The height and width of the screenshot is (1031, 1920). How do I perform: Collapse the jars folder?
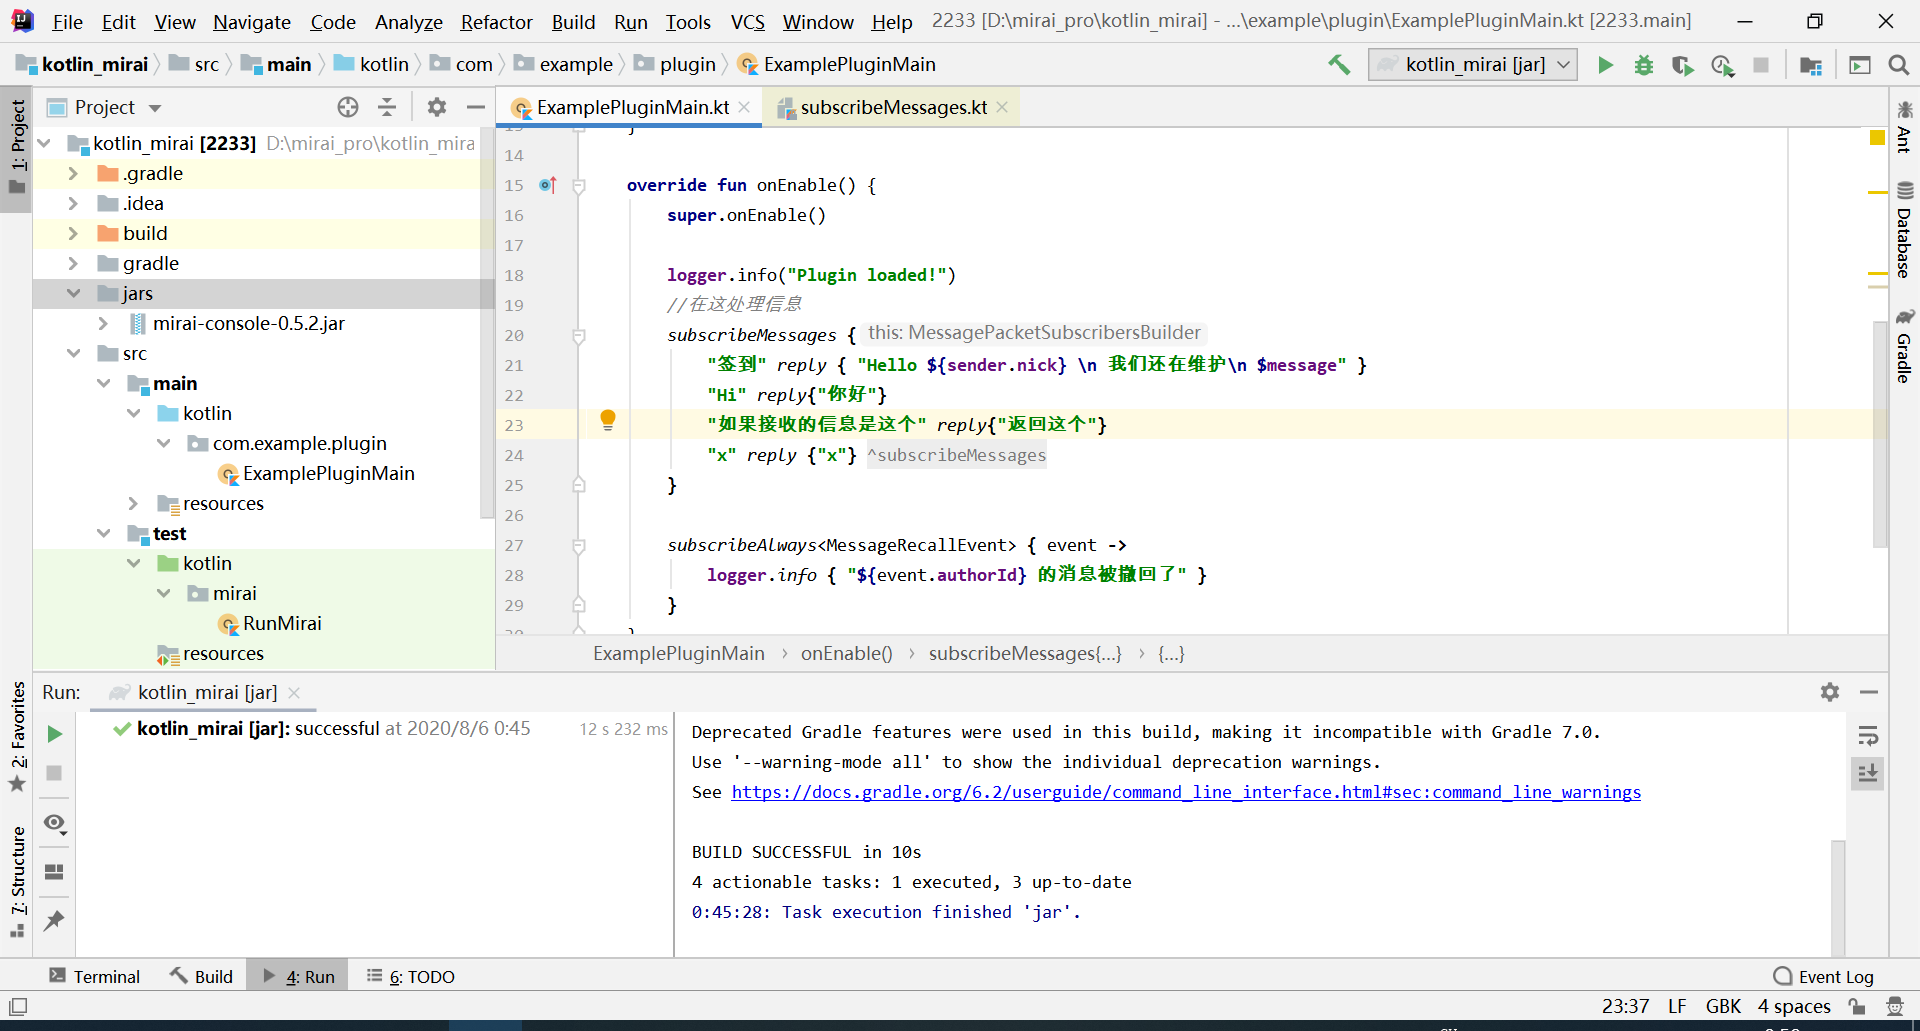73,293
